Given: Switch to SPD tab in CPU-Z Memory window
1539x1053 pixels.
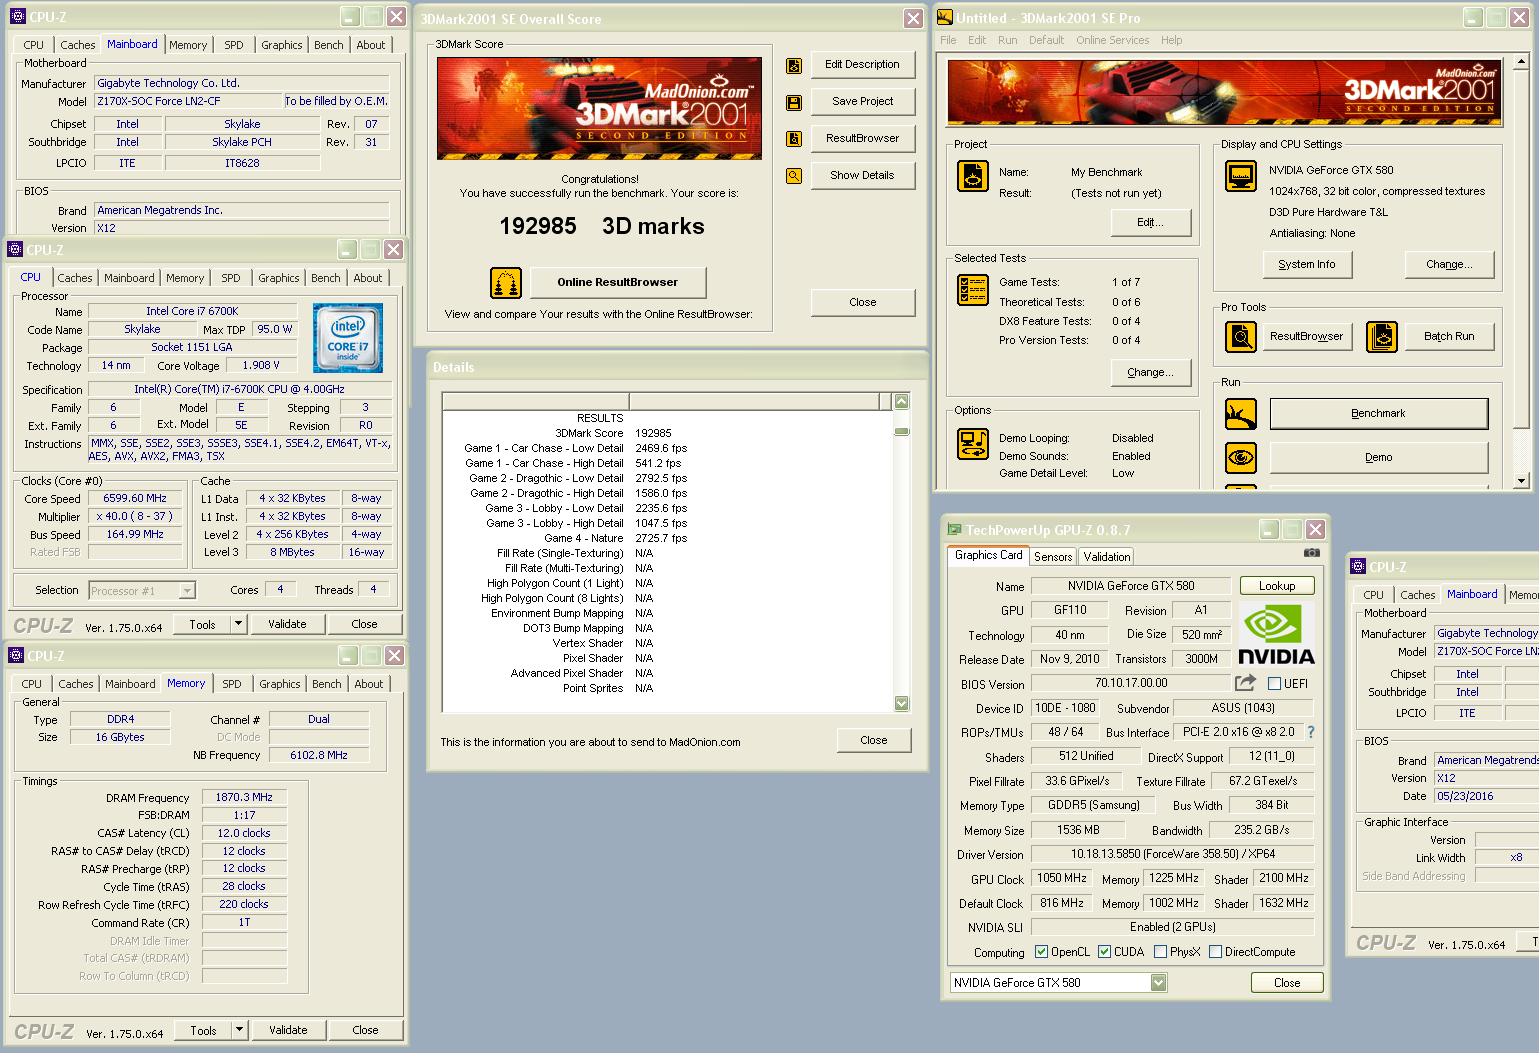Looking at the screenshot, I should click(232, 684).
